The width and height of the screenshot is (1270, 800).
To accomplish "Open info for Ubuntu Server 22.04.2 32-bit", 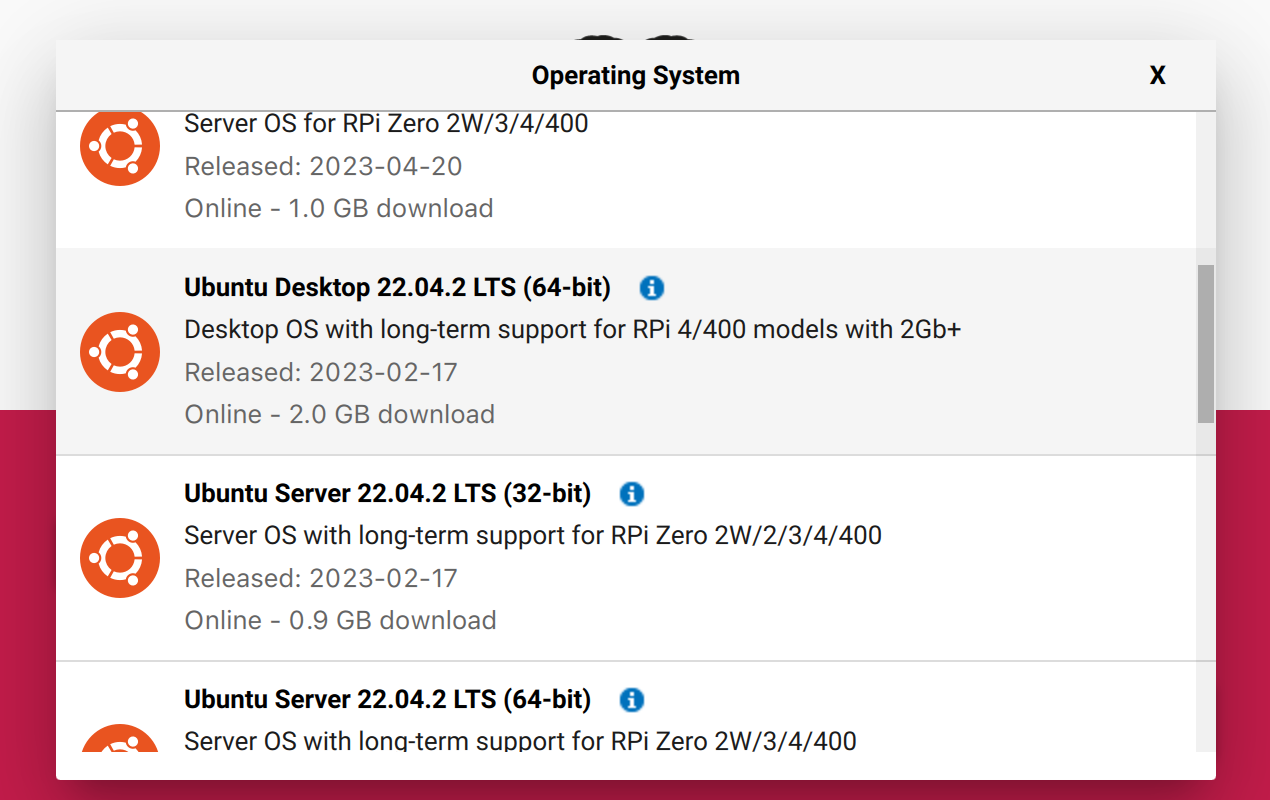I will pos(631,494).
